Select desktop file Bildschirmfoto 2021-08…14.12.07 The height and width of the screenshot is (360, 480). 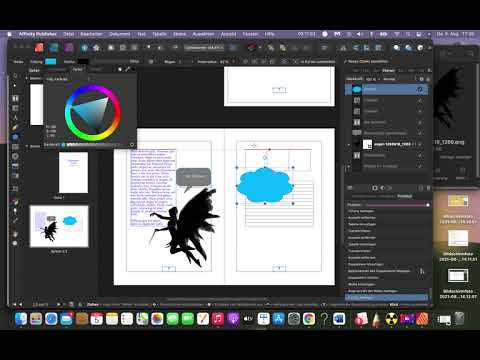point(458,284)
